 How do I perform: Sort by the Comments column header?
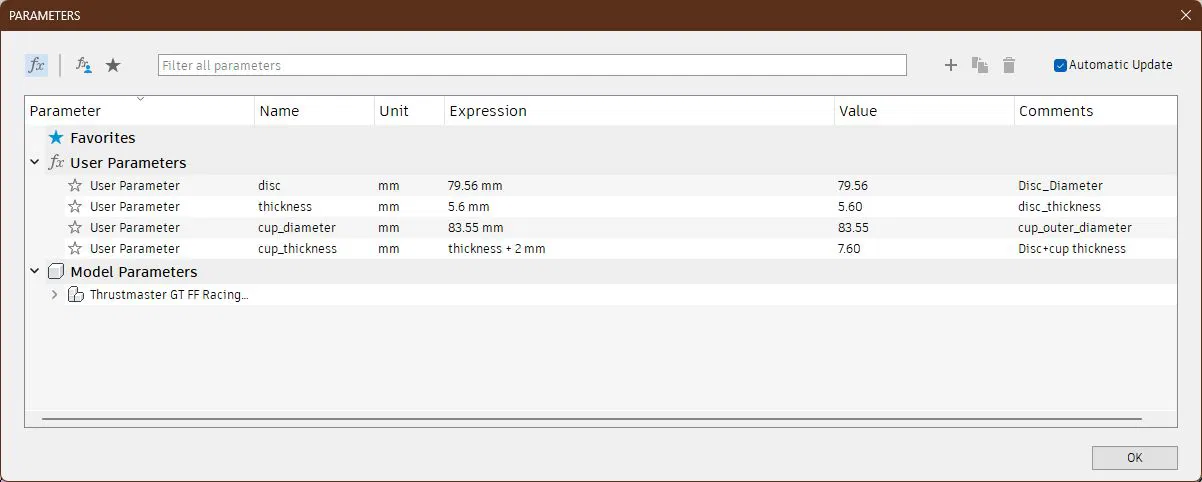tap(1095, 111)
